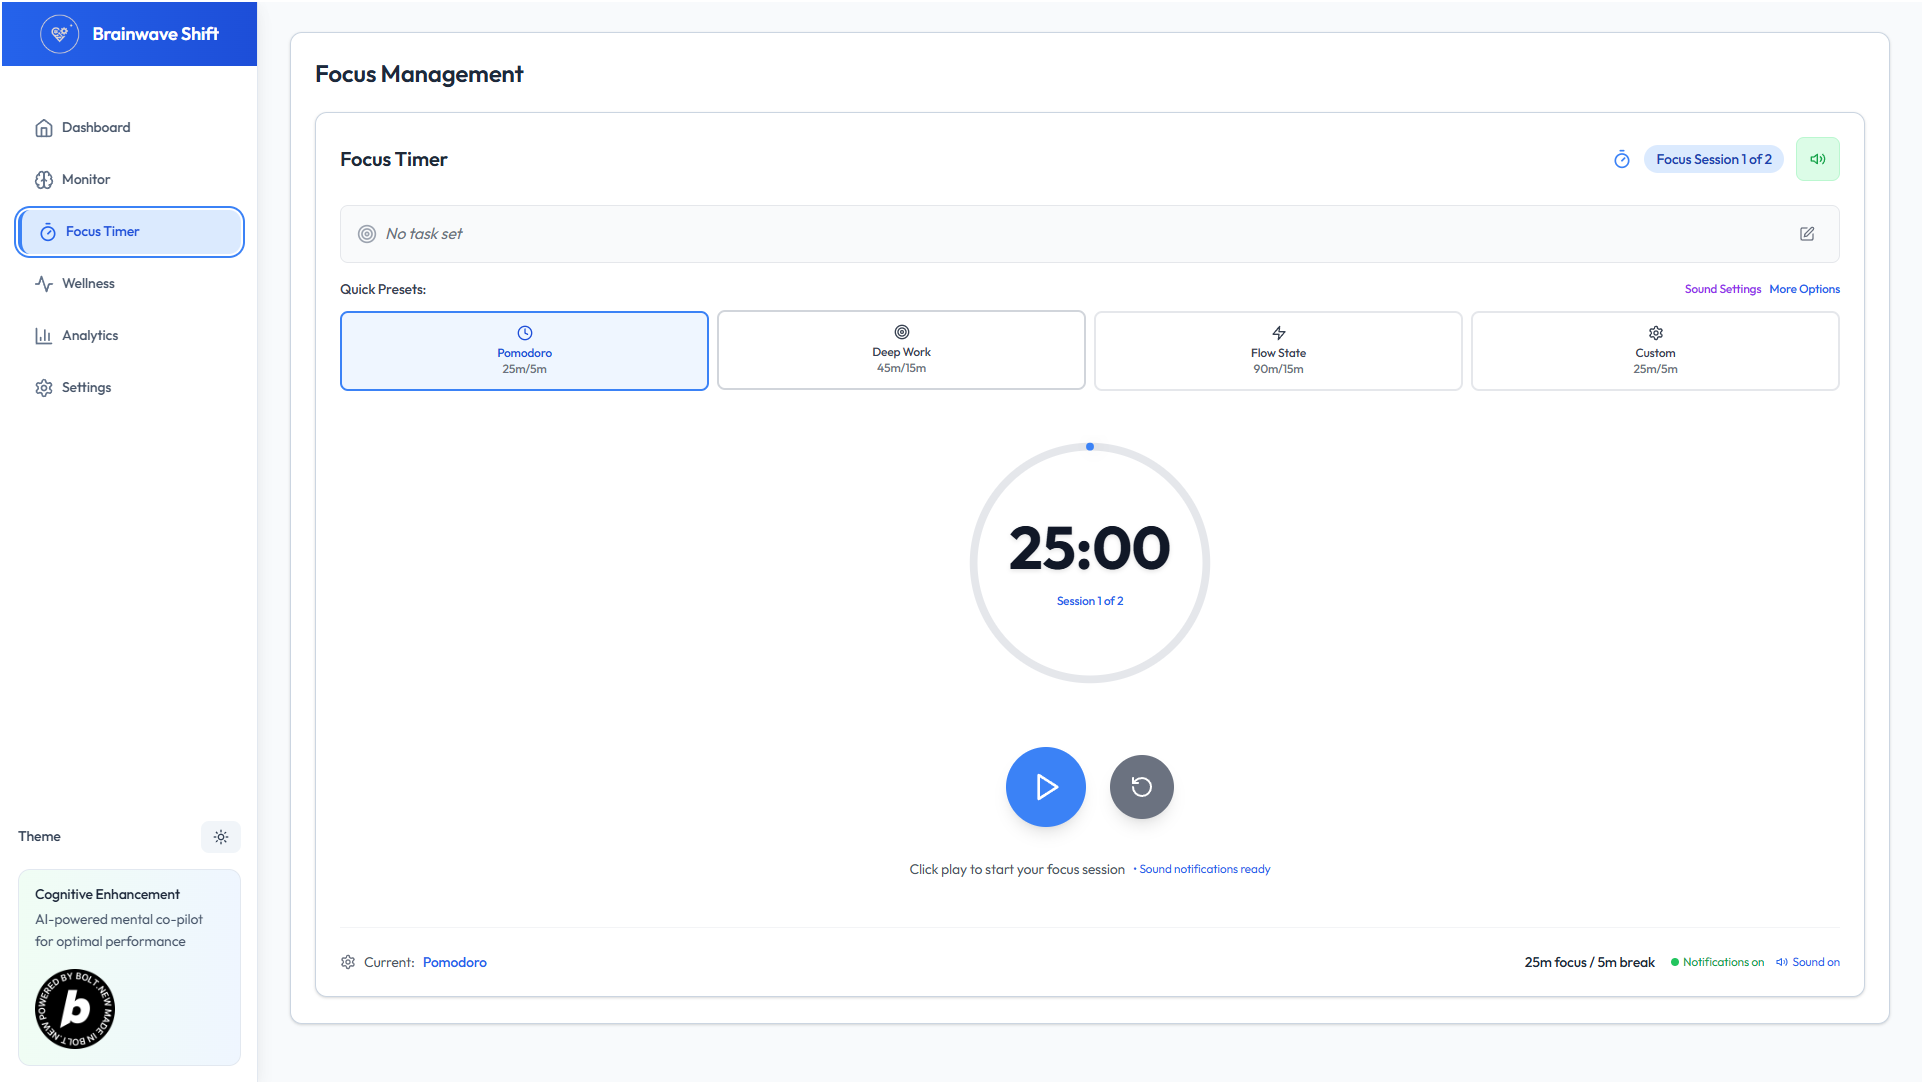Click the gear icon beside Current Pomodoro
The image size is (1924, 1084).
pos(348,962)
